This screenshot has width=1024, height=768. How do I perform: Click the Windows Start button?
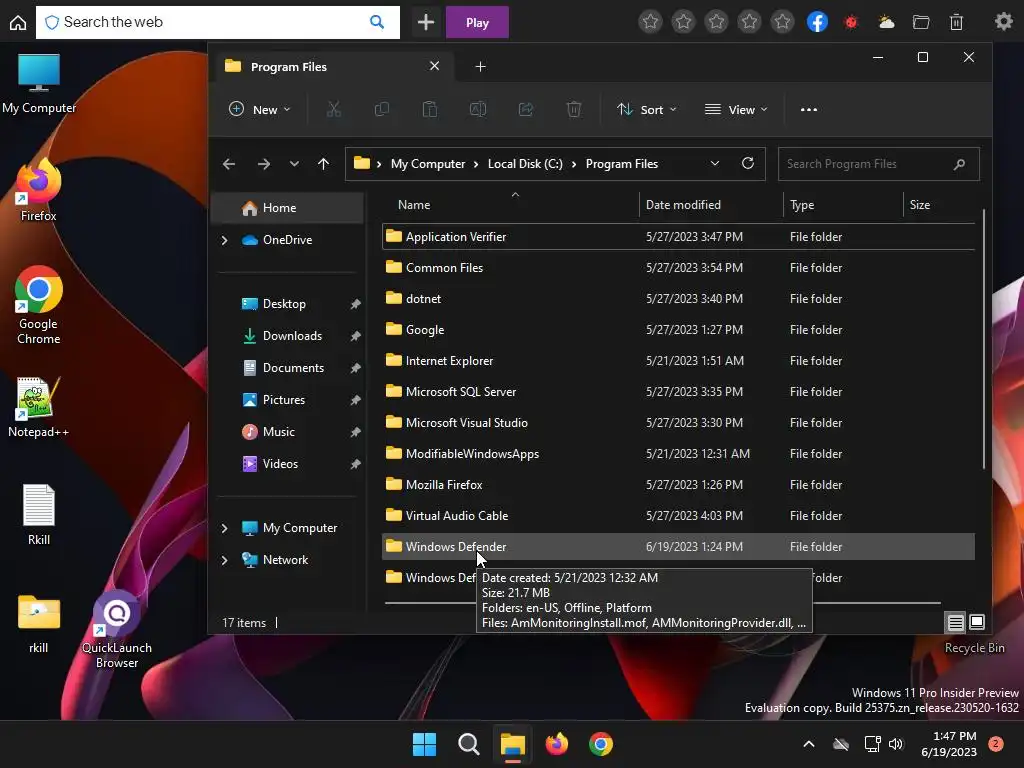point(424,744)
